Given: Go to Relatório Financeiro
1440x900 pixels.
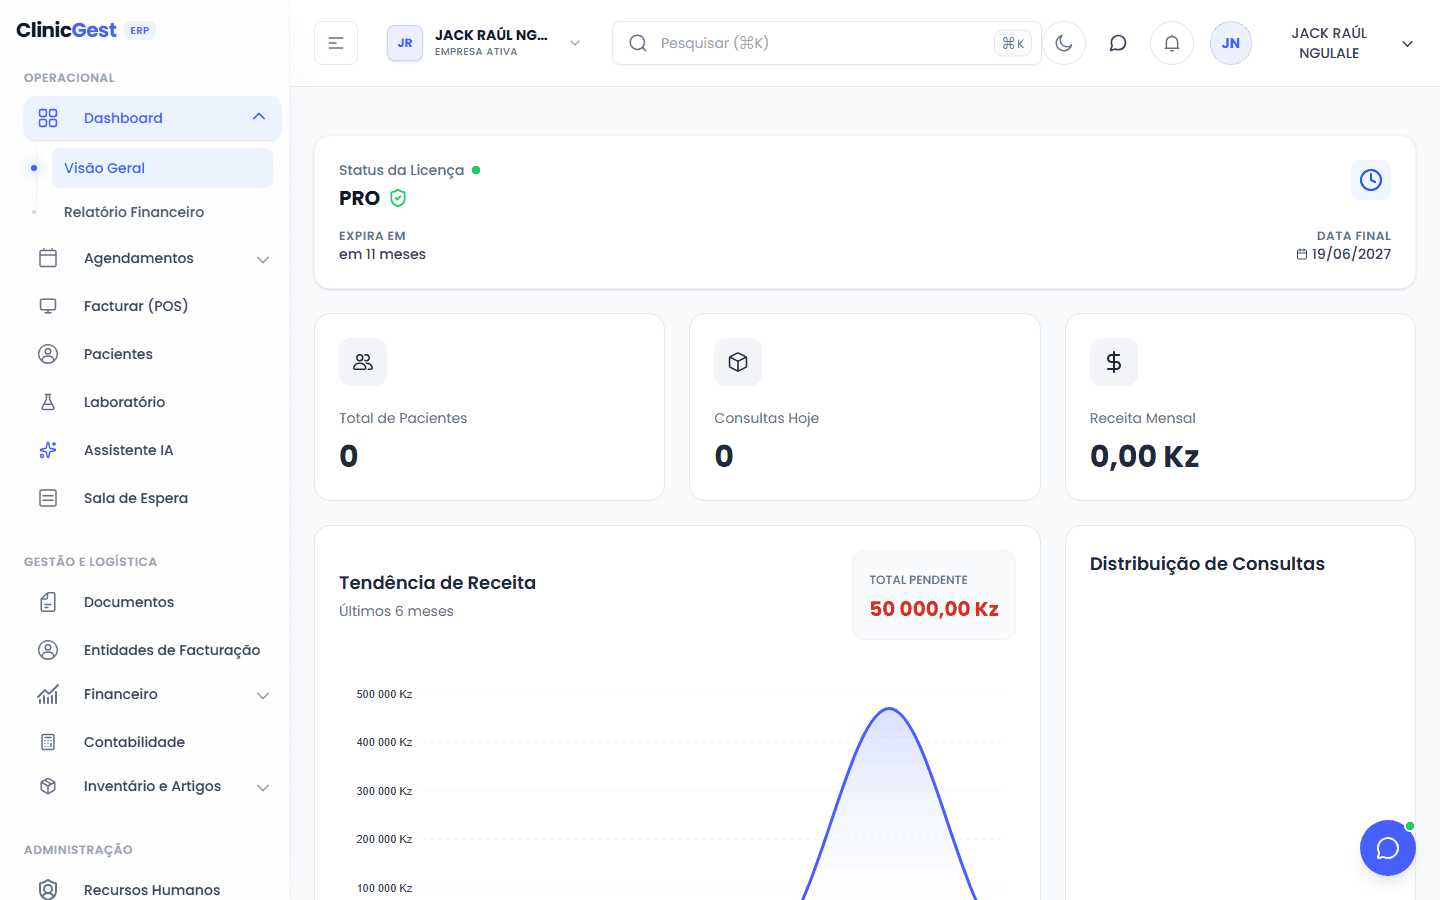Looking at the screenshot, I should (134, 212).
